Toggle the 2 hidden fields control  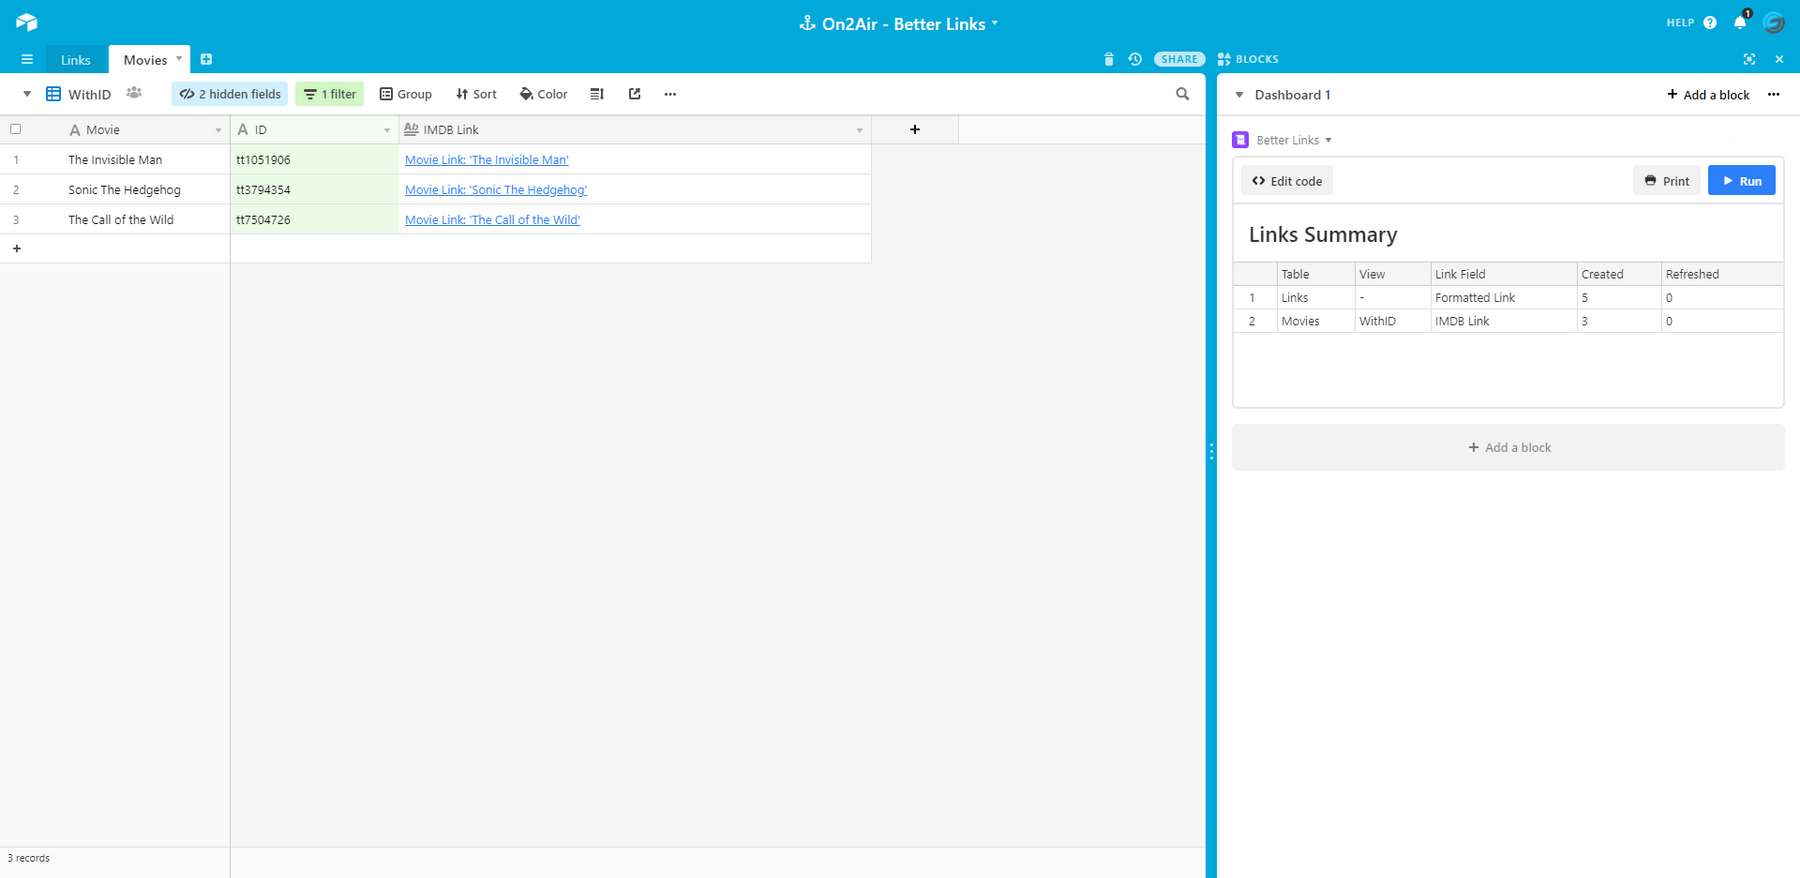[230, 94]
